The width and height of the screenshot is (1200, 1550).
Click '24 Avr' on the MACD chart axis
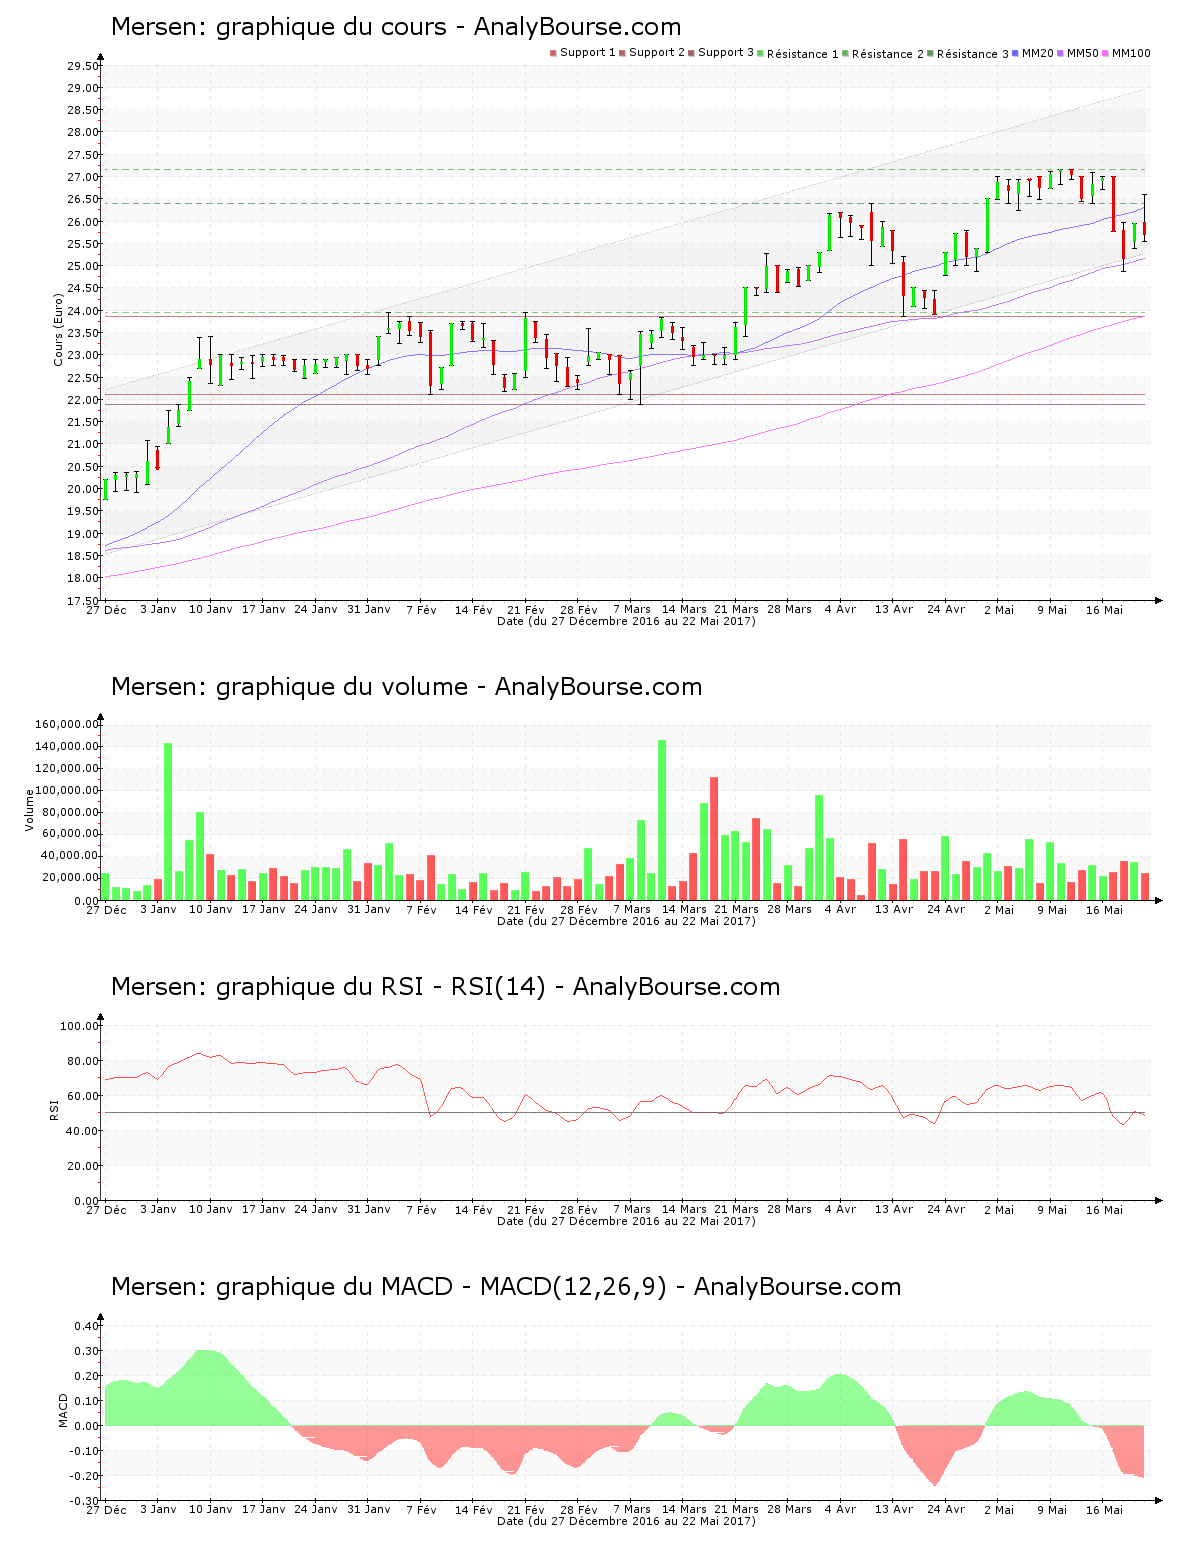click(x=946, y=1509)
